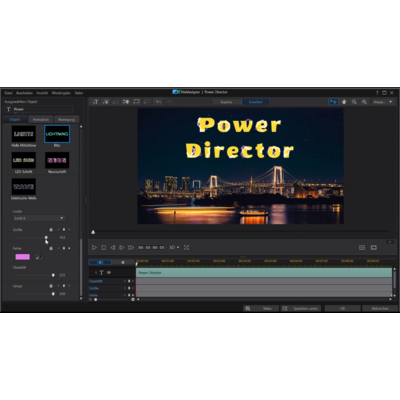Switch to the Animation tab
The height and width of the screenshot is (400, 400).
point(41,119)
